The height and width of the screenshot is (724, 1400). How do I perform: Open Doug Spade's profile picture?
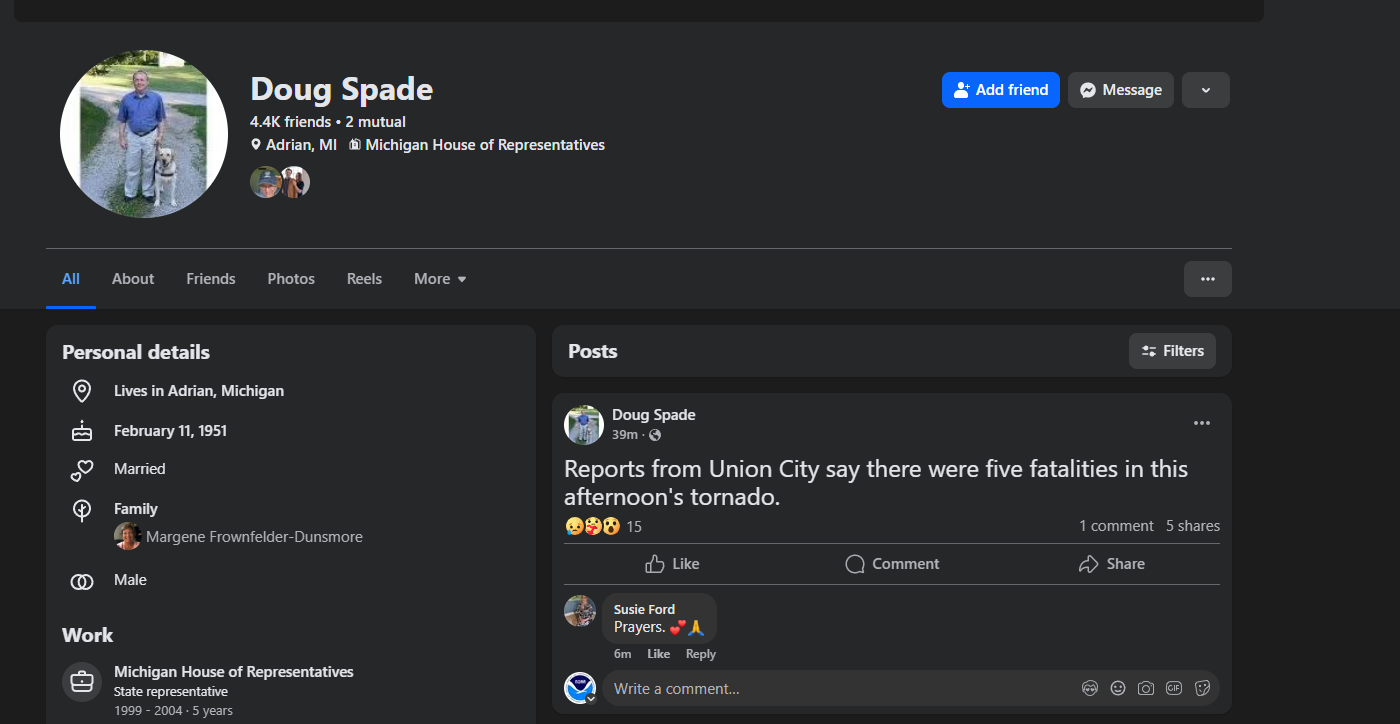tap(144, 134)
